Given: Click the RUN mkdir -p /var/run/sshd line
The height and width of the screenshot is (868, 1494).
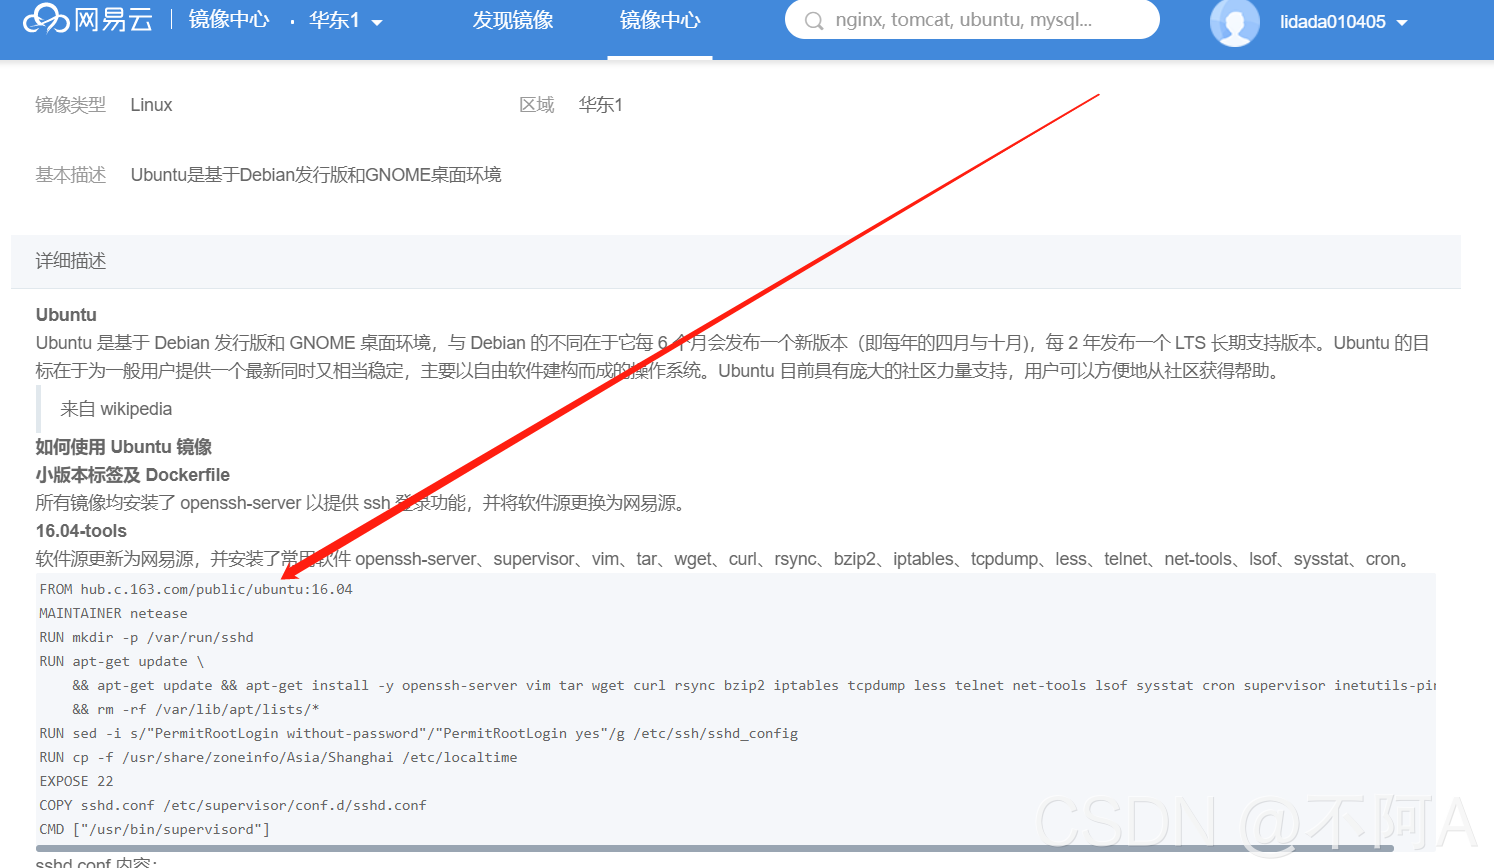Looking at the screenshot, I should pos(146,637).
